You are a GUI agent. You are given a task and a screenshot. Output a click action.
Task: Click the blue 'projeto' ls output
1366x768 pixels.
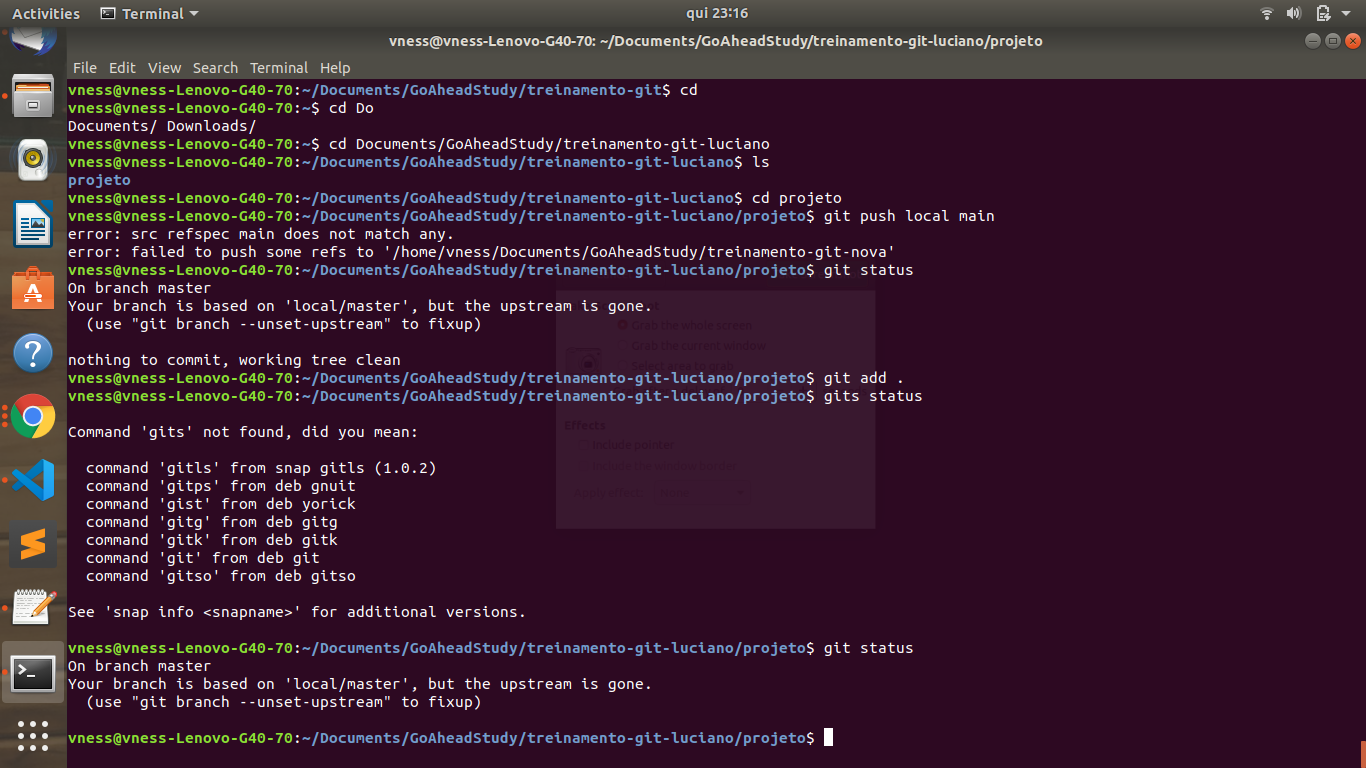click(99, 180)
